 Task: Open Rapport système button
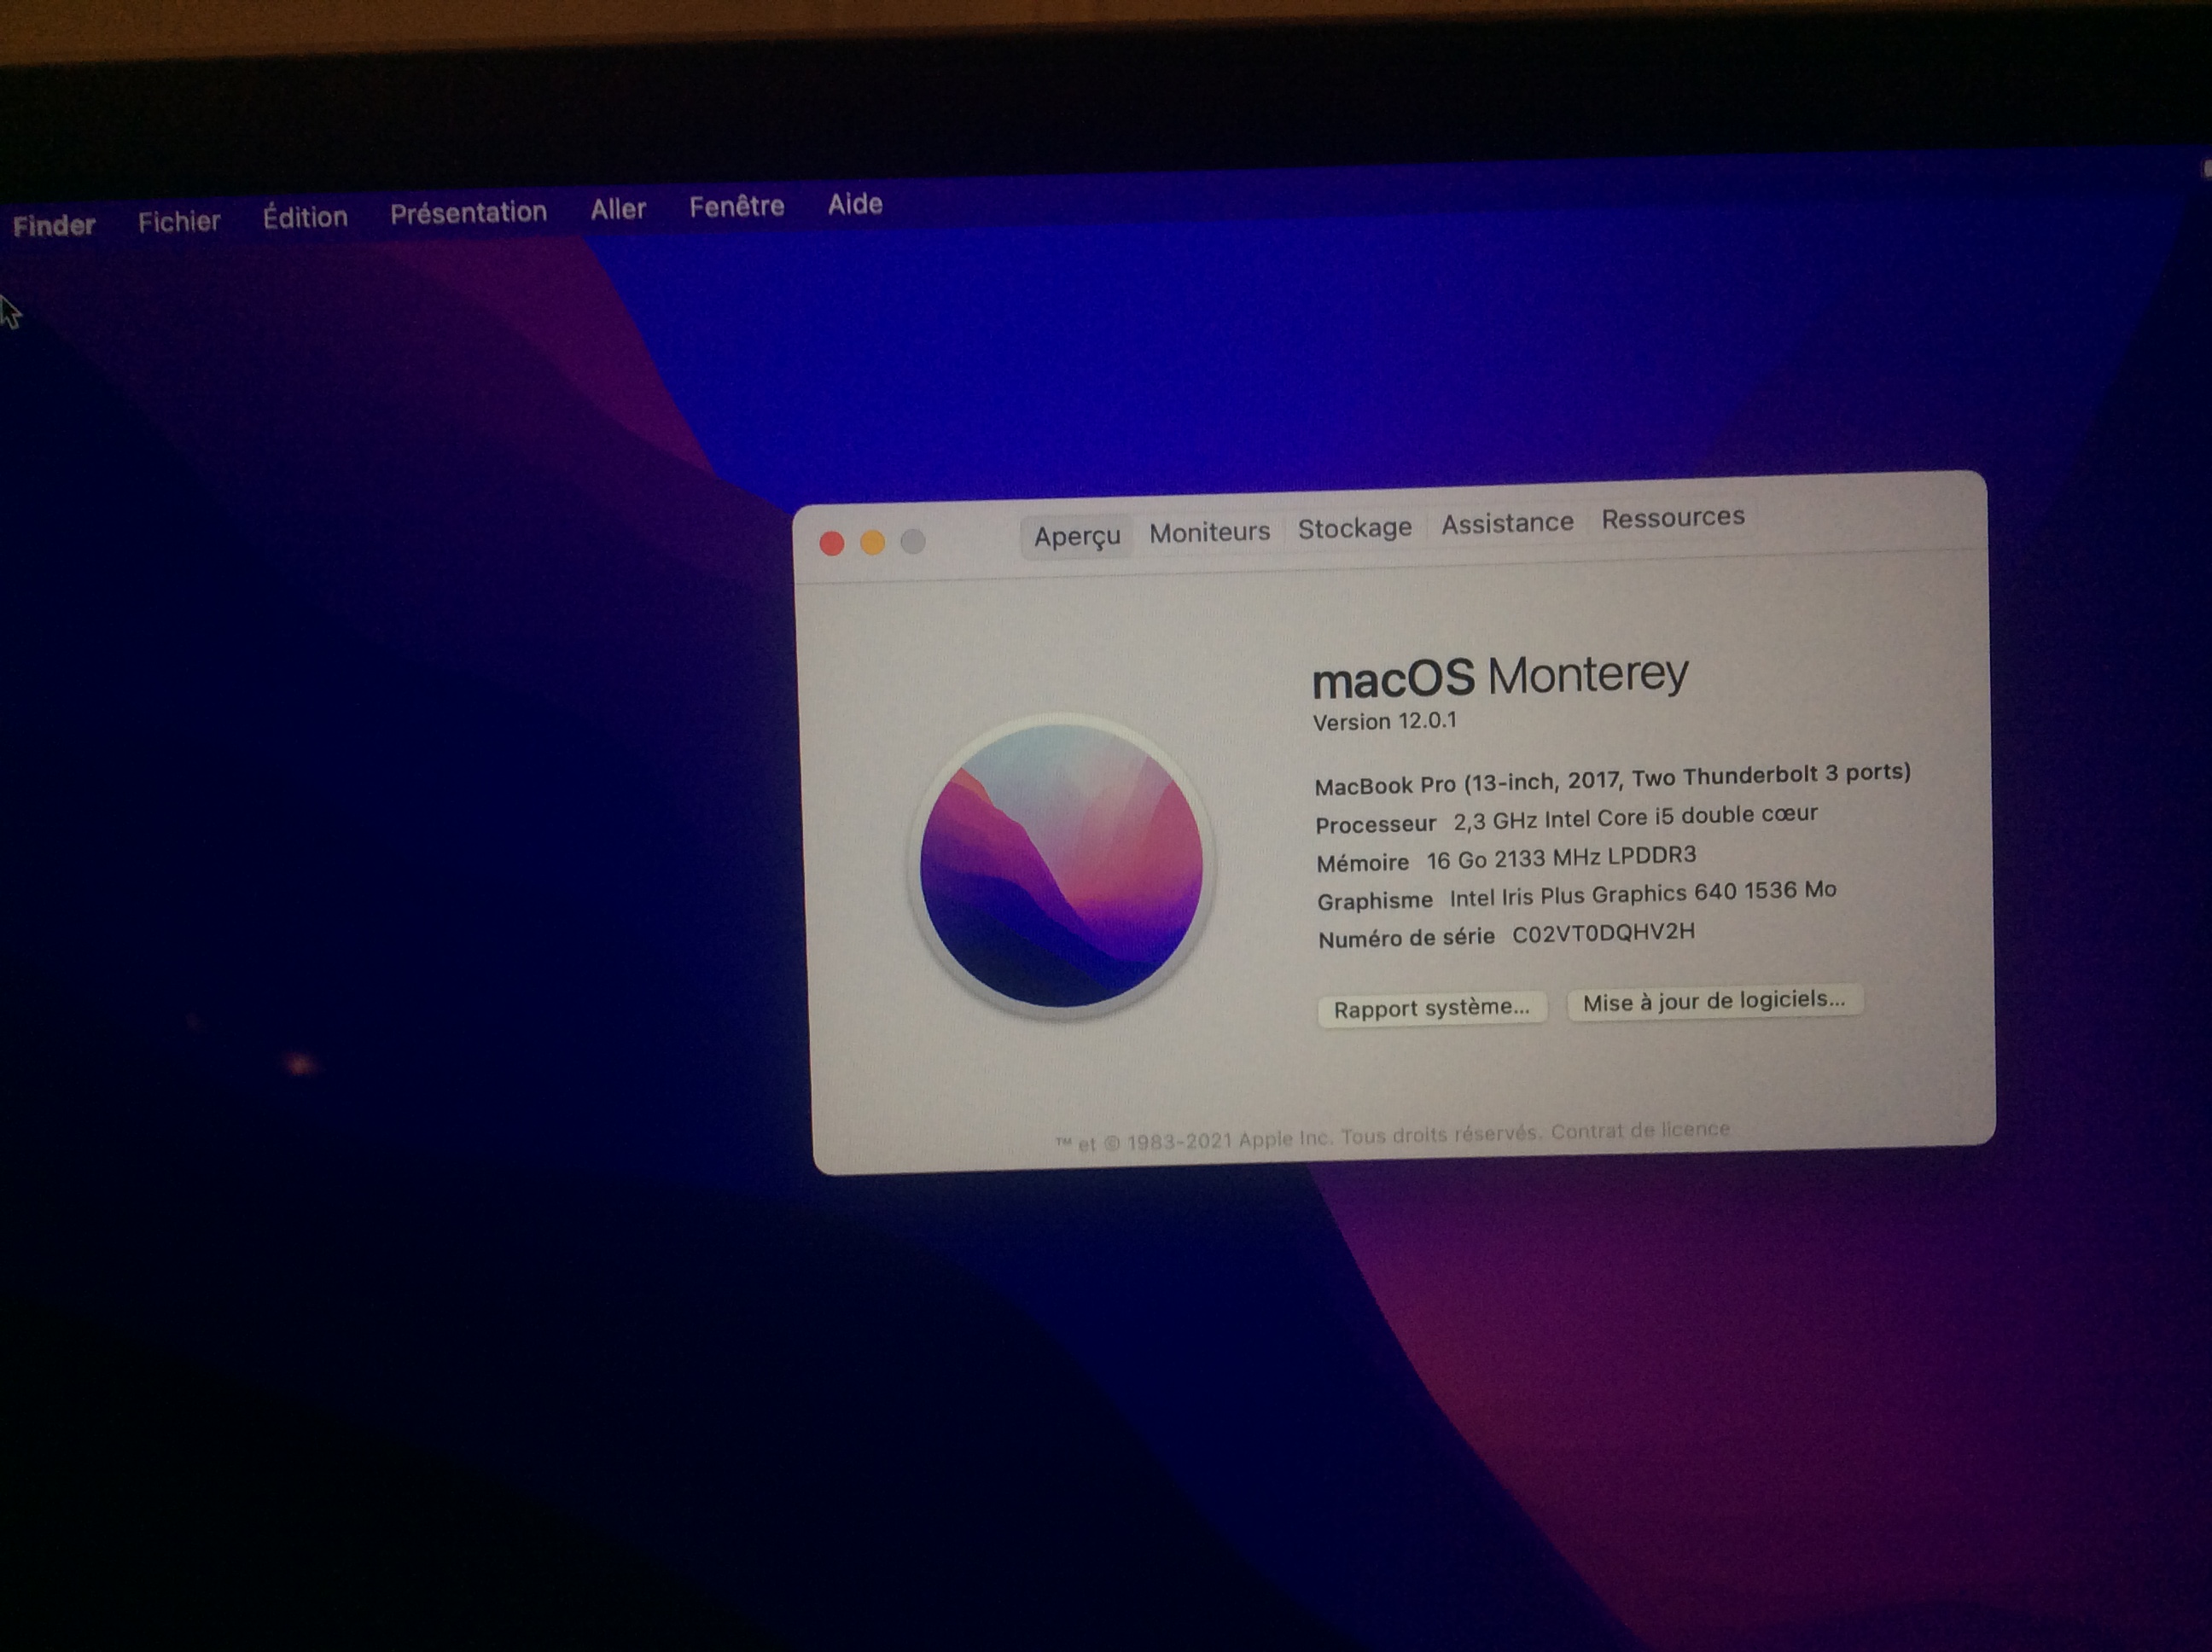(1431, 1008)
